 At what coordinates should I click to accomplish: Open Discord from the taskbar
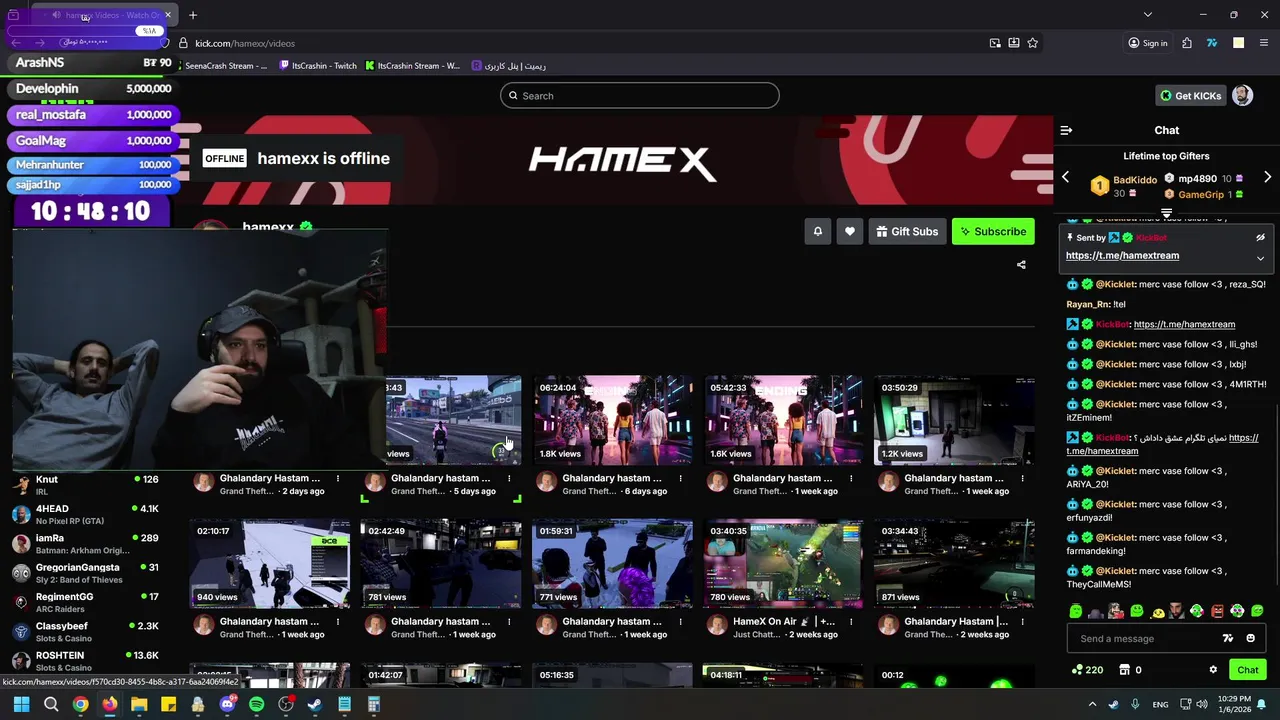click(227, 704)
